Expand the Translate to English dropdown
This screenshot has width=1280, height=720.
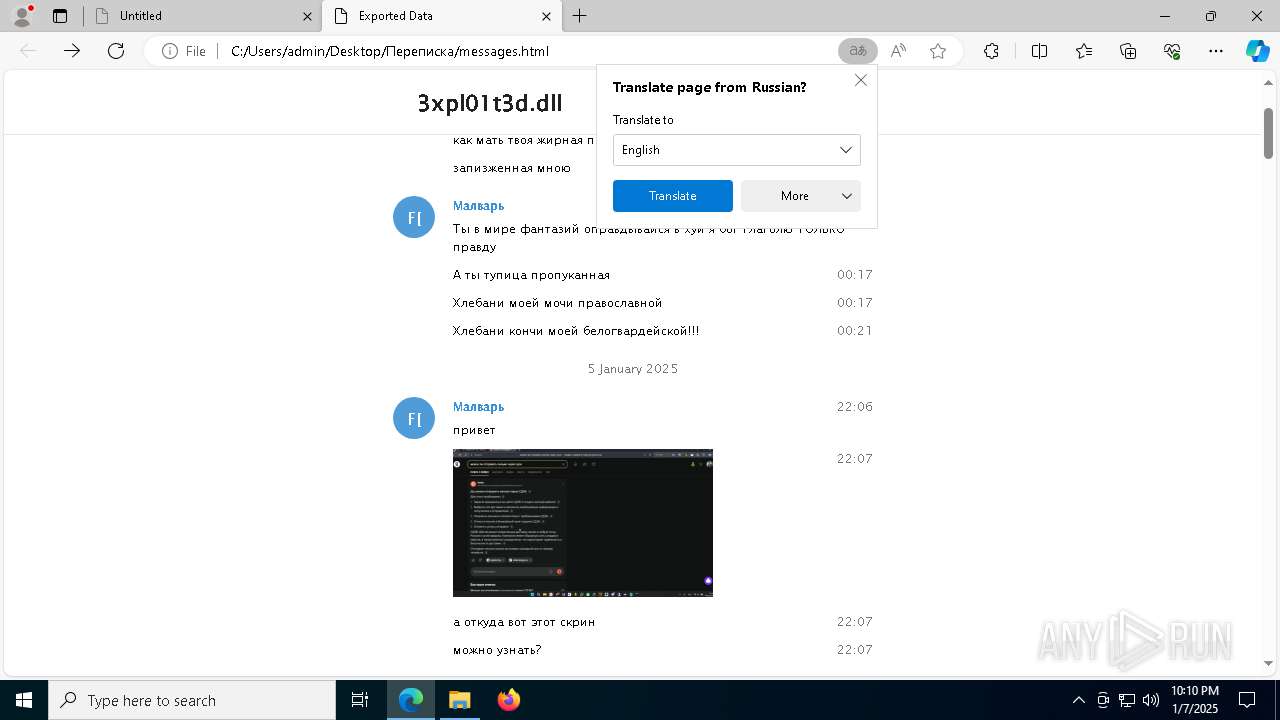coord(737,150)
